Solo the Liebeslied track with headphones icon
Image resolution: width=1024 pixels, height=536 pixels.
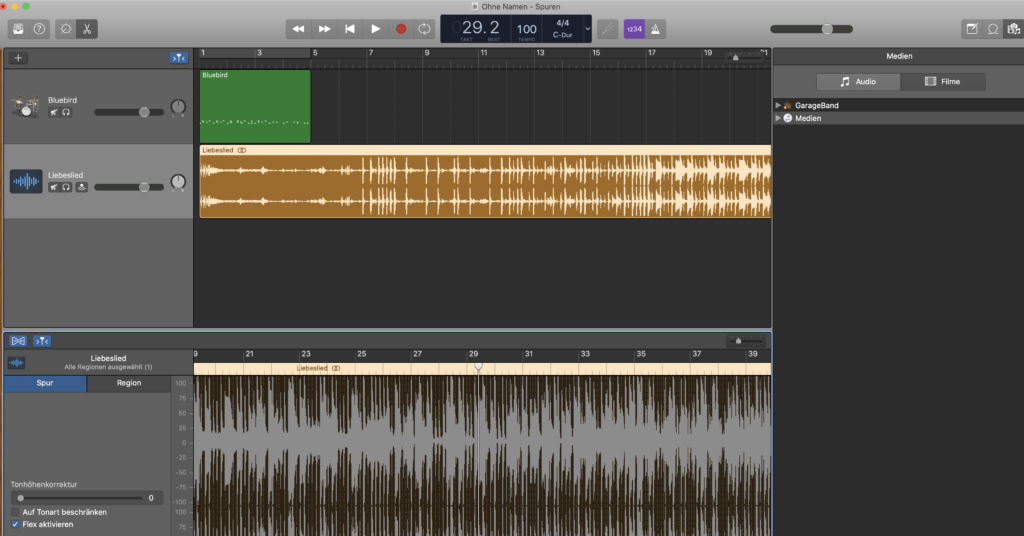pos(66,186)
